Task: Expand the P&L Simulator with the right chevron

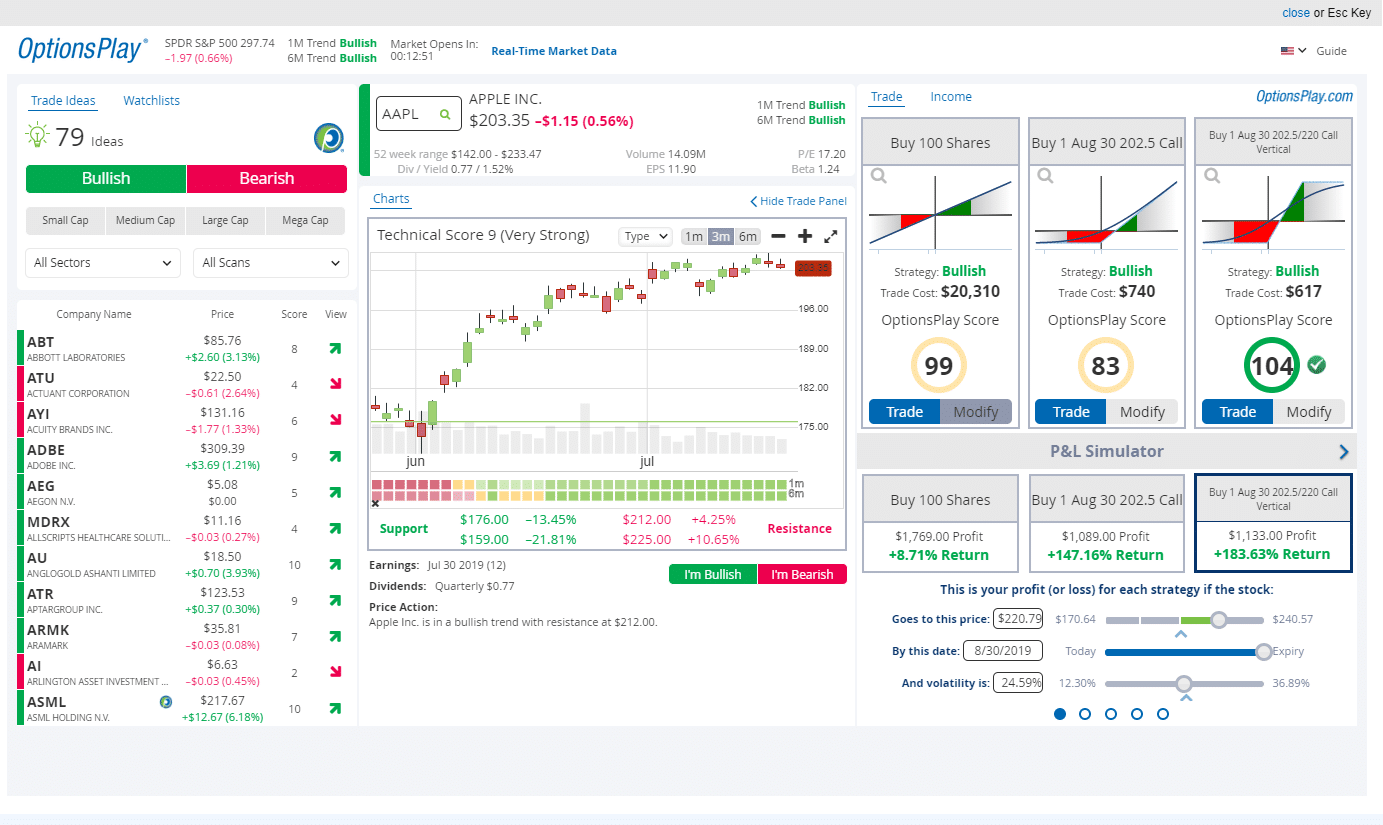Action: [1344, 452]
